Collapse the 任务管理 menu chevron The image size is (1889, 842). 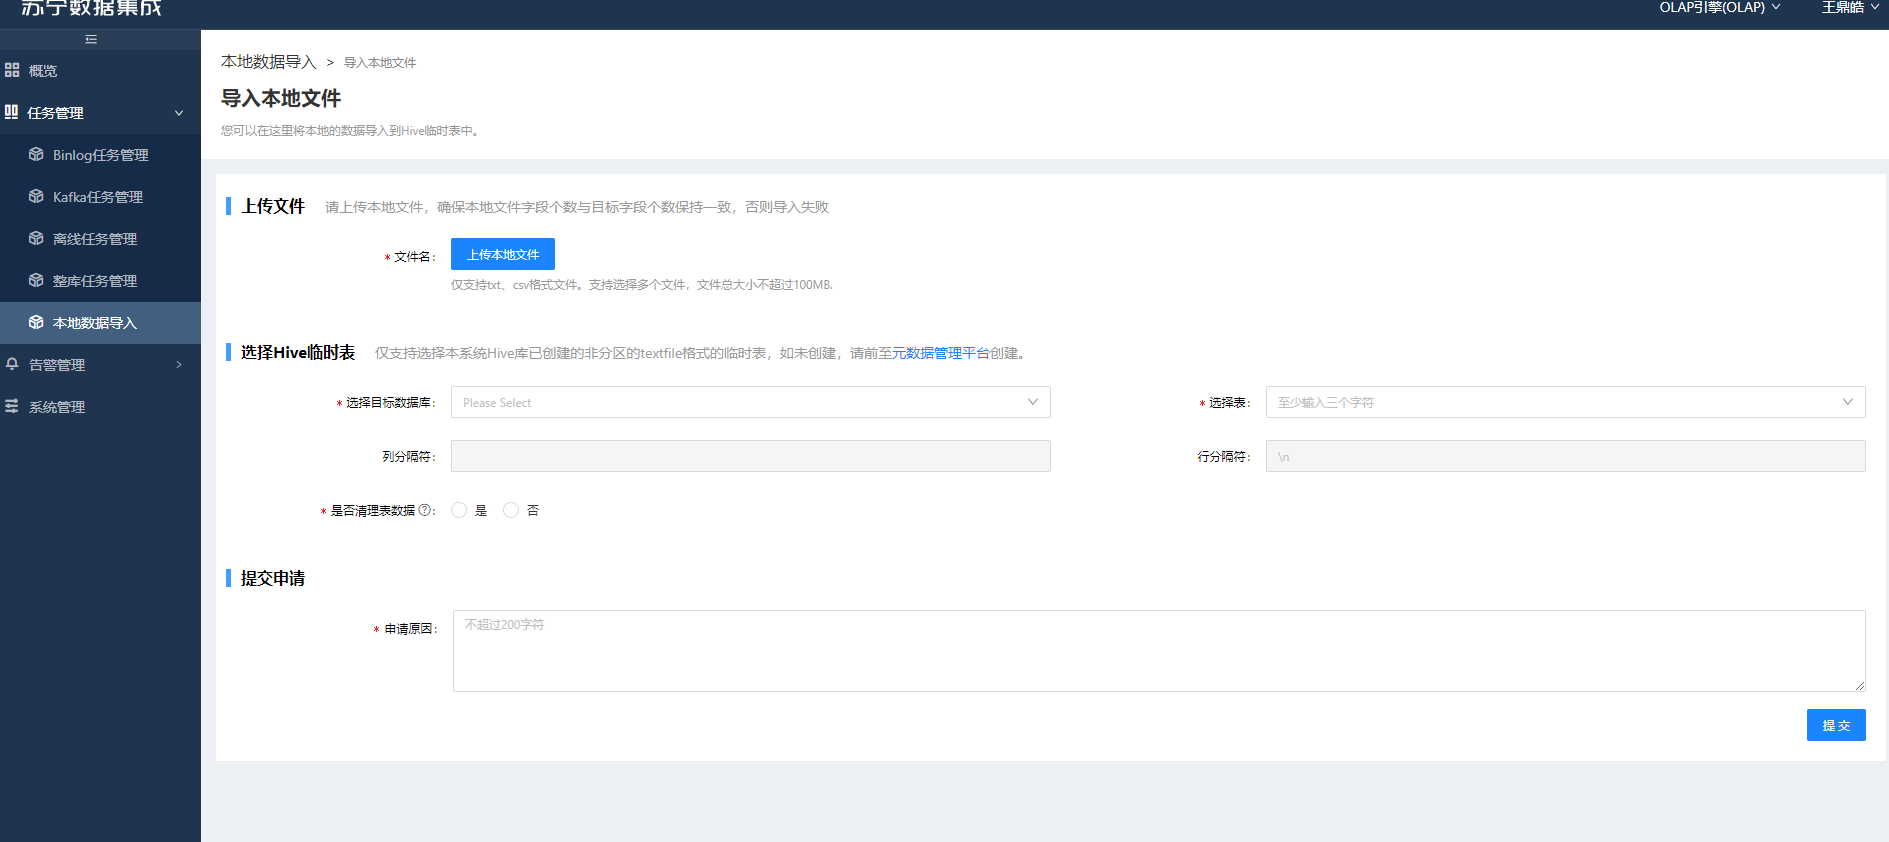point(179,113)
